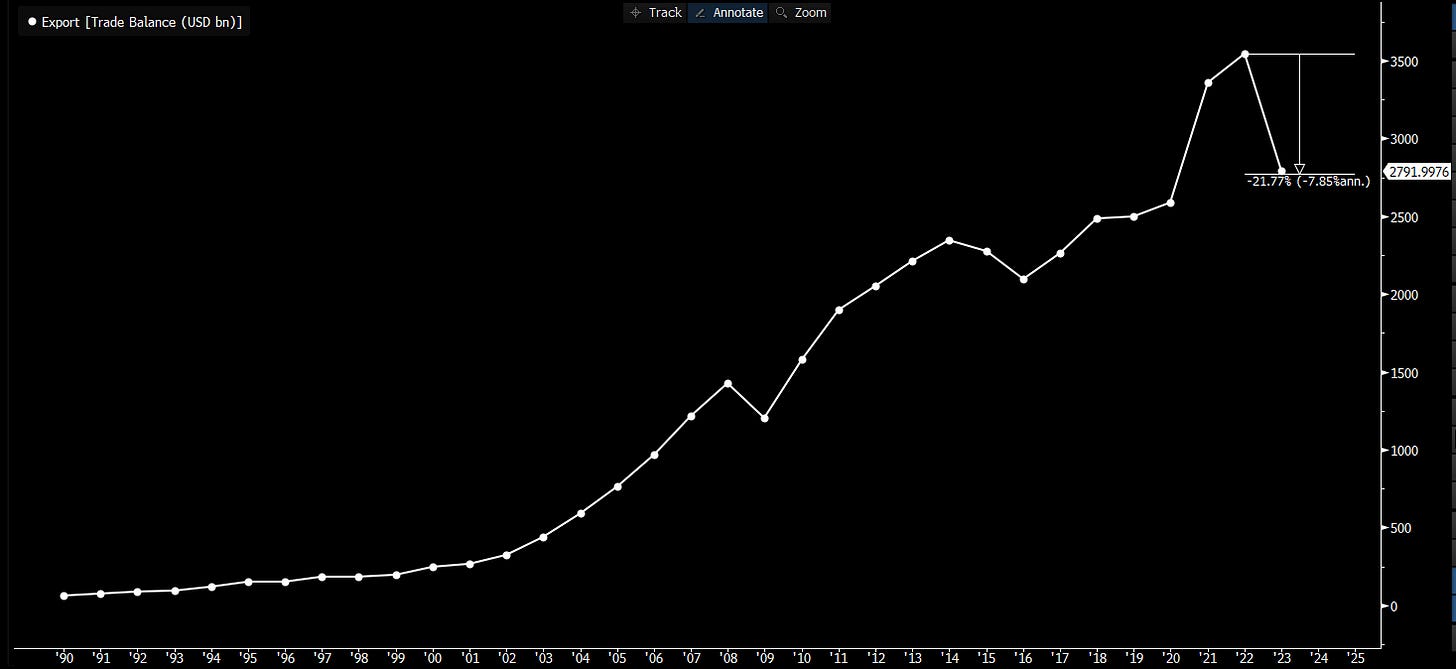Enable the Zoom tool
Viewport: 1456px width, 669px height.
pos(801,12)
